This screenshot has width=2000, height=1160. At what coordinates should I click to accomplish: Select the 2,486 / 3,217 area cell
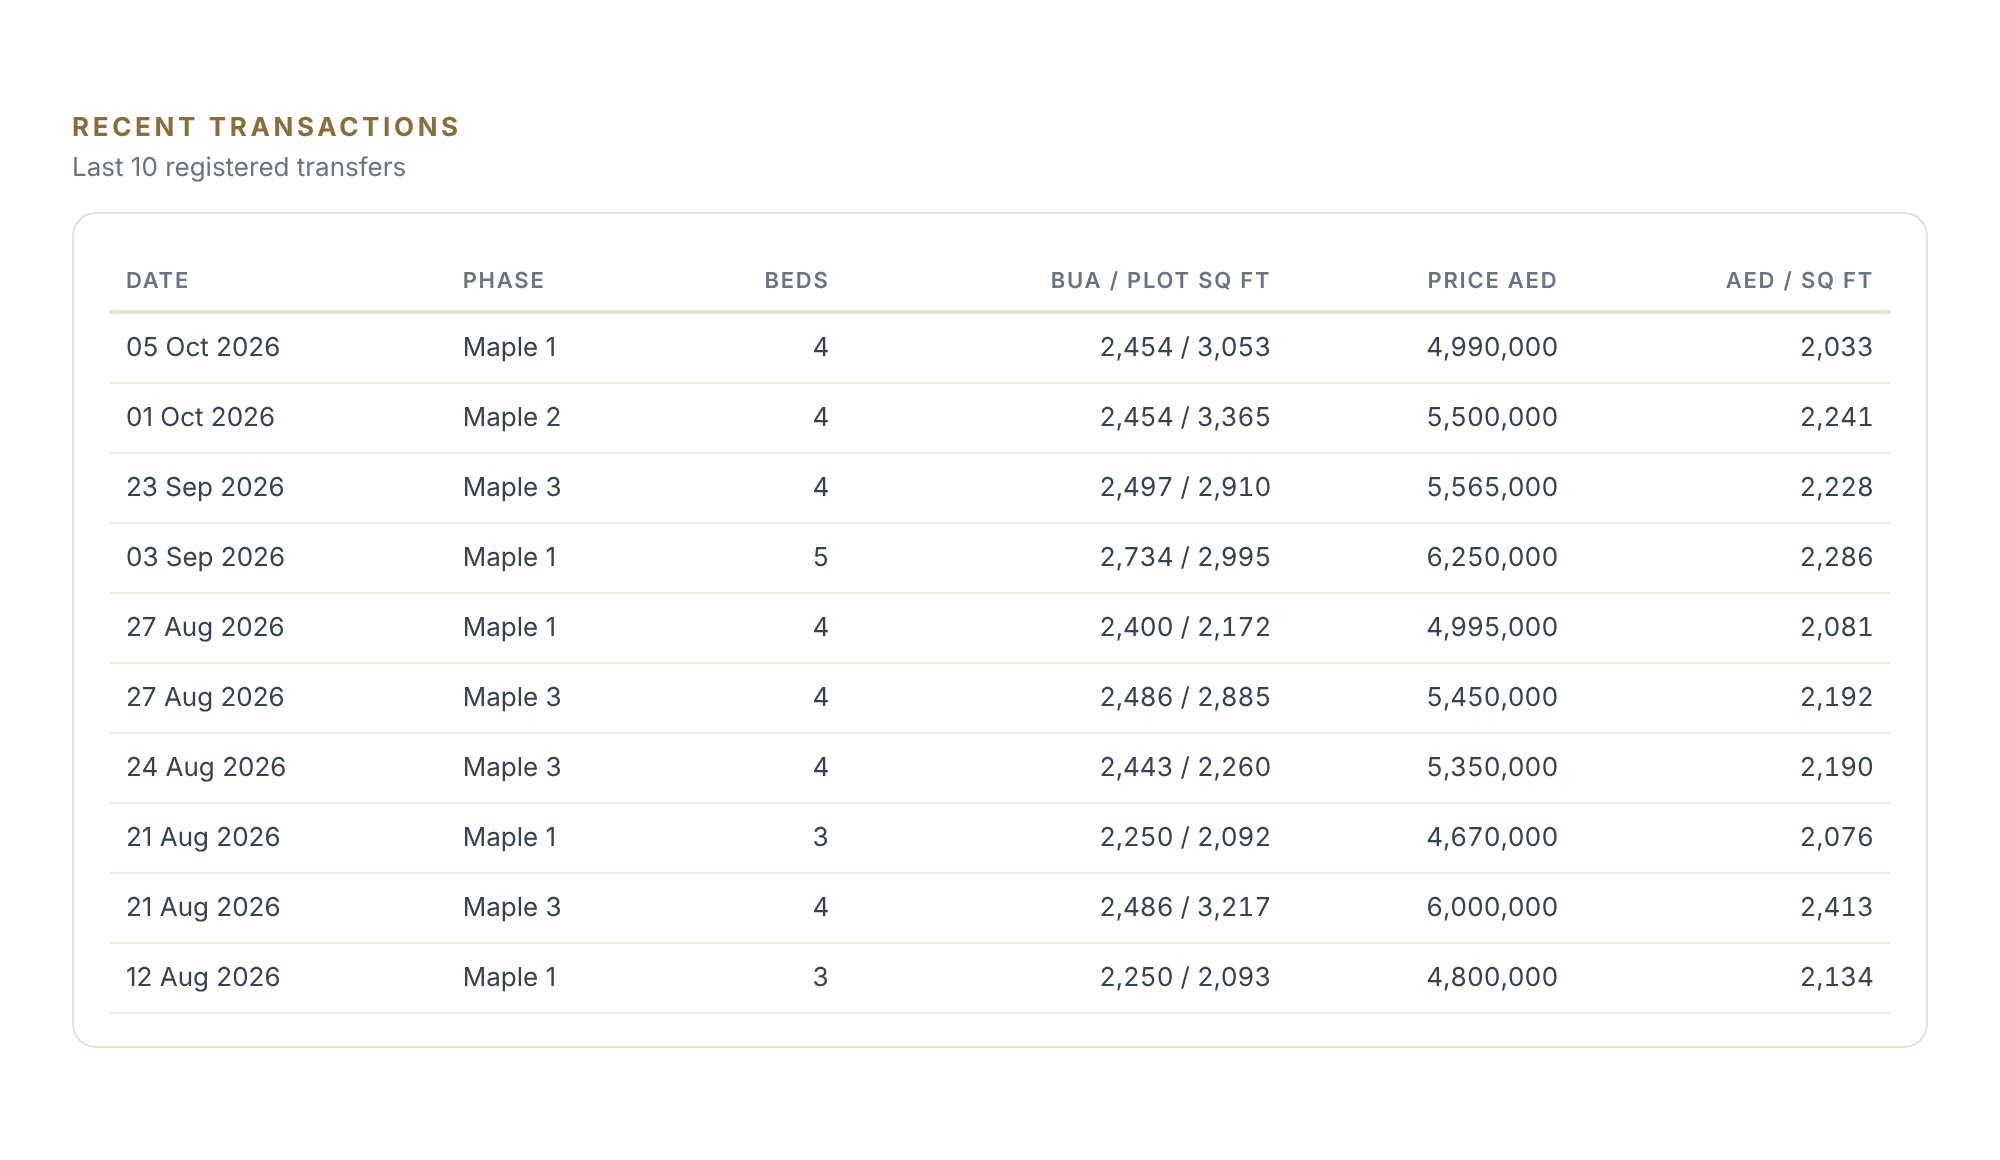pos(1185,907)
